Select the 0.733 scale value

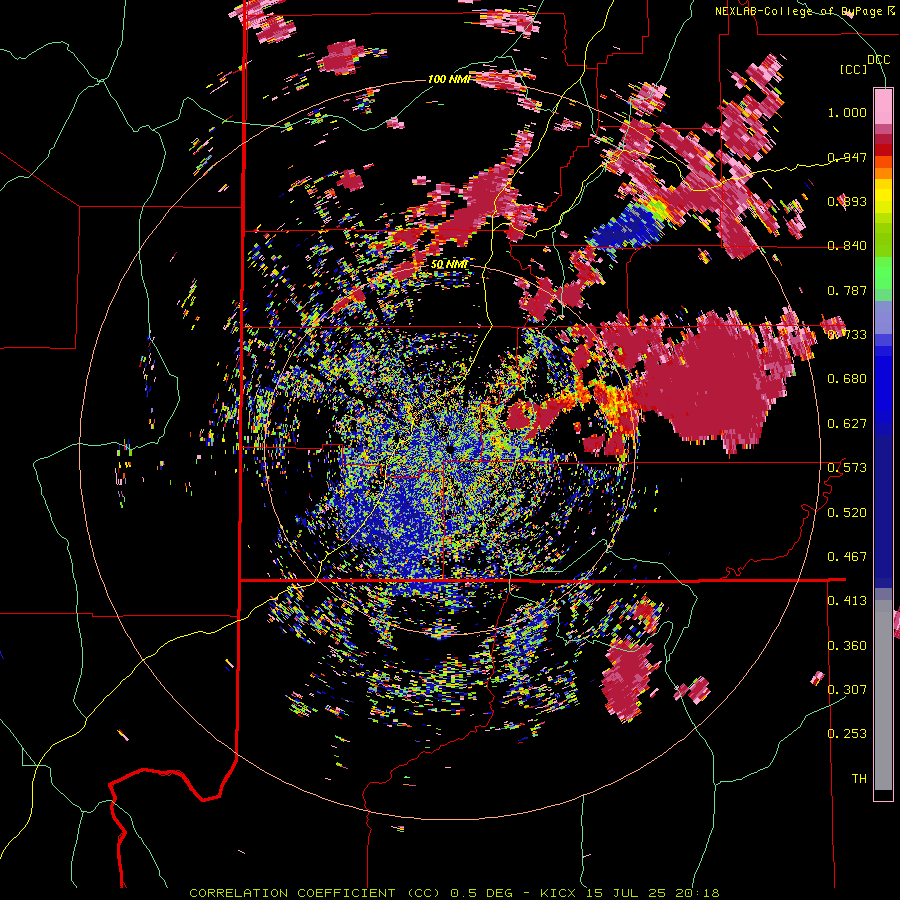point(847,335)
